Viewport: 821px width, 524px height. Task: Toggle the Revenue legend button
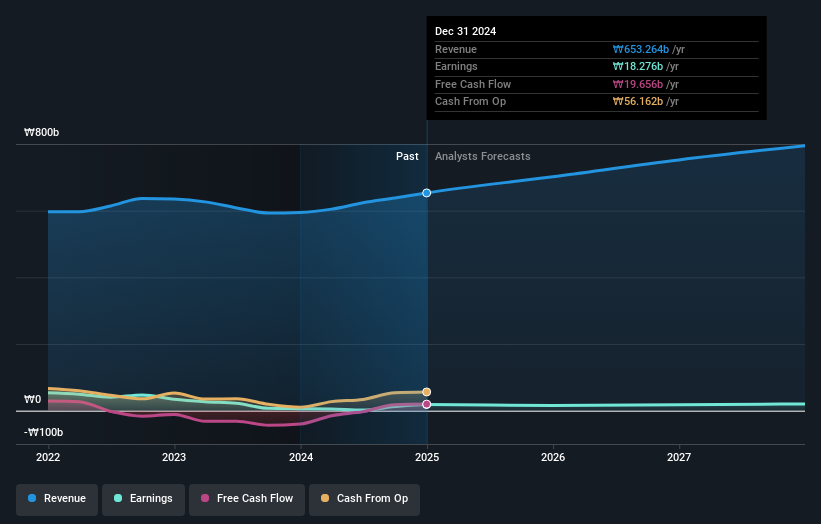[57, 499]
